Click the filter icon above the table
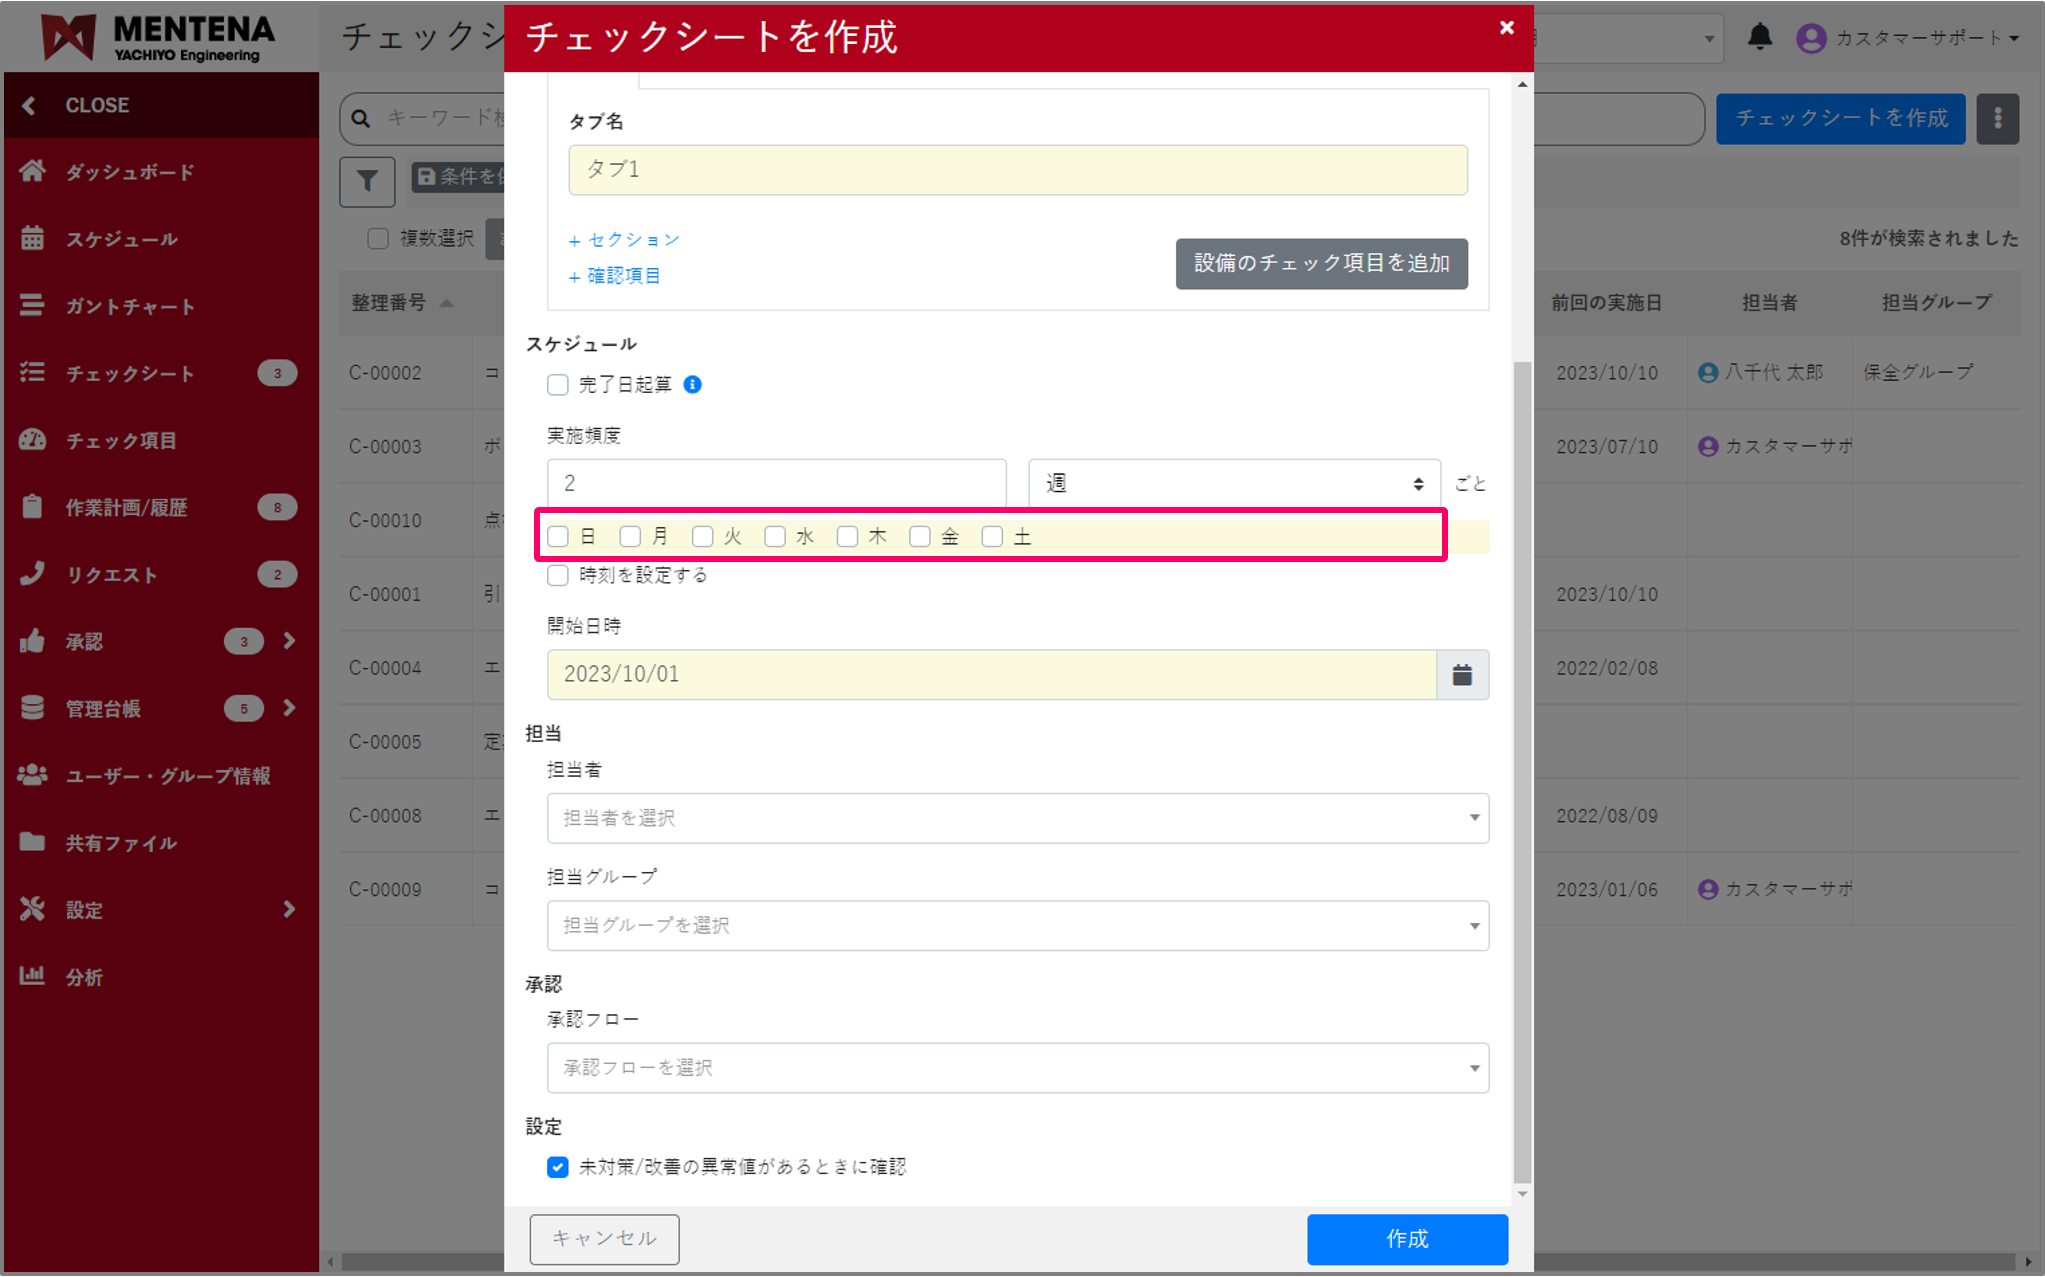 (367, 182)
